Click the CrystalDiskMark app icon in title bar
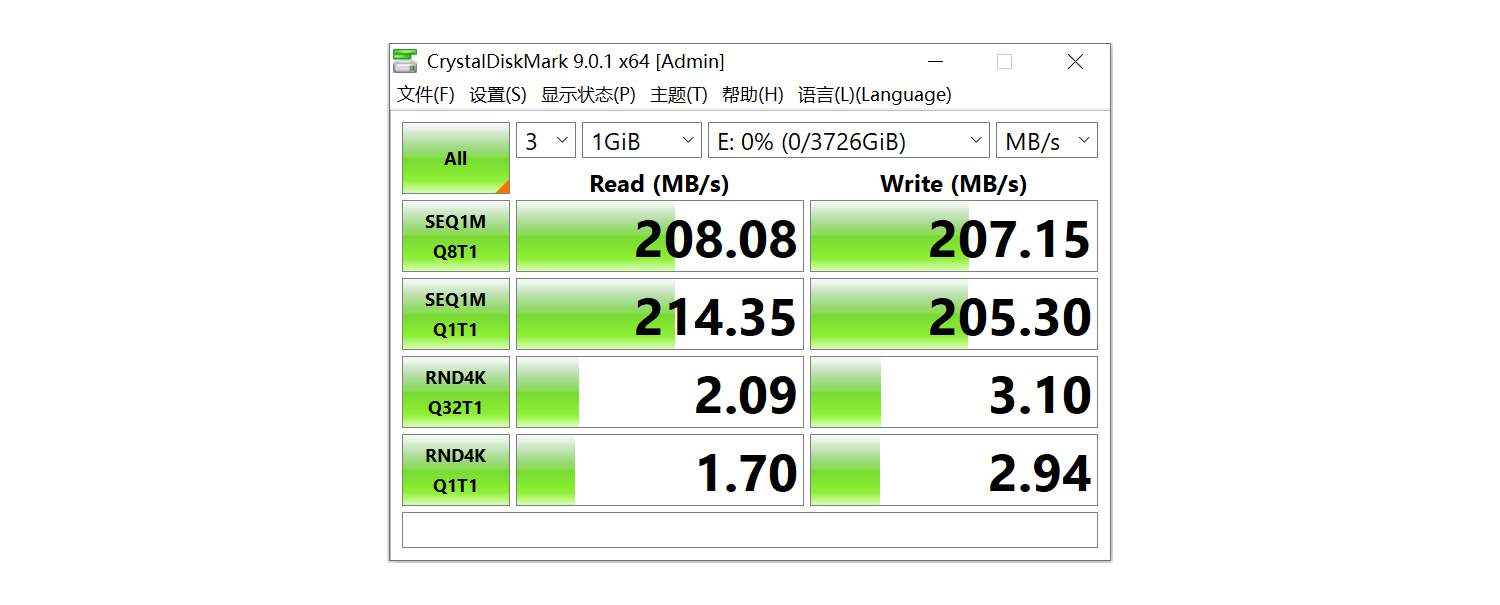This screenshot has width=1500, height=605. click(405, 61)
